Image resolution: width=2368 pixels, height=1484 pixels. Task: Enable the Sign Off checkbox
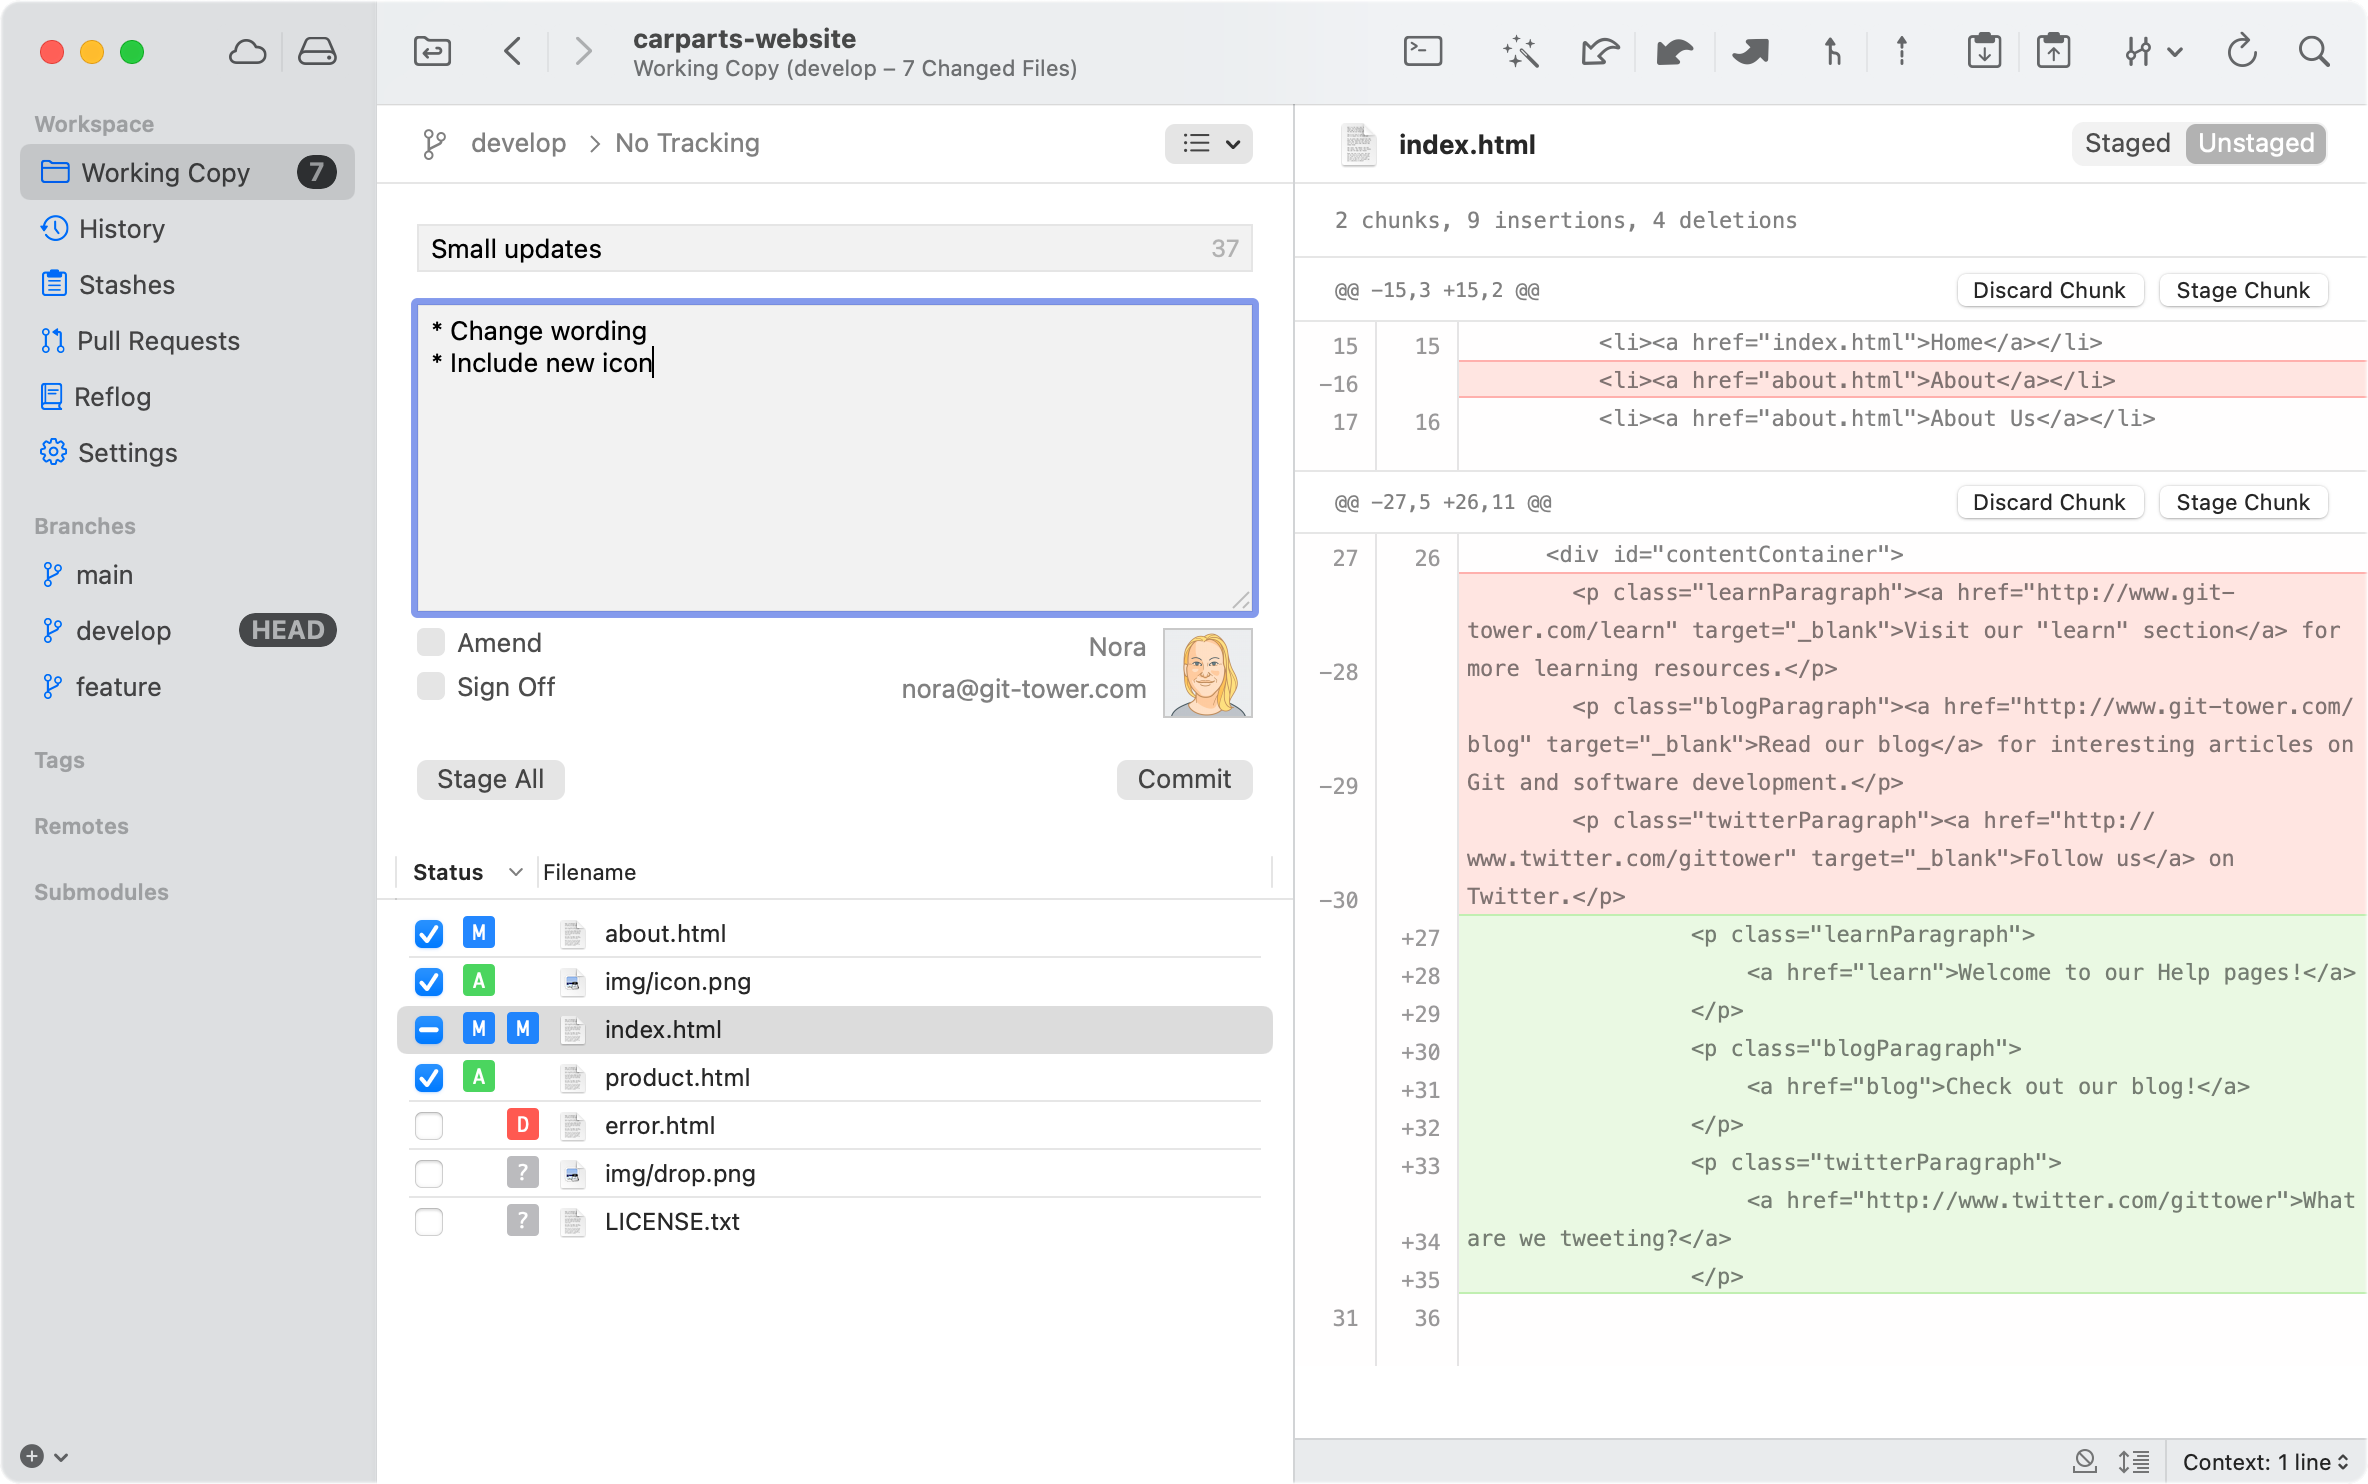pyautogui.click(x=431, y=687)
